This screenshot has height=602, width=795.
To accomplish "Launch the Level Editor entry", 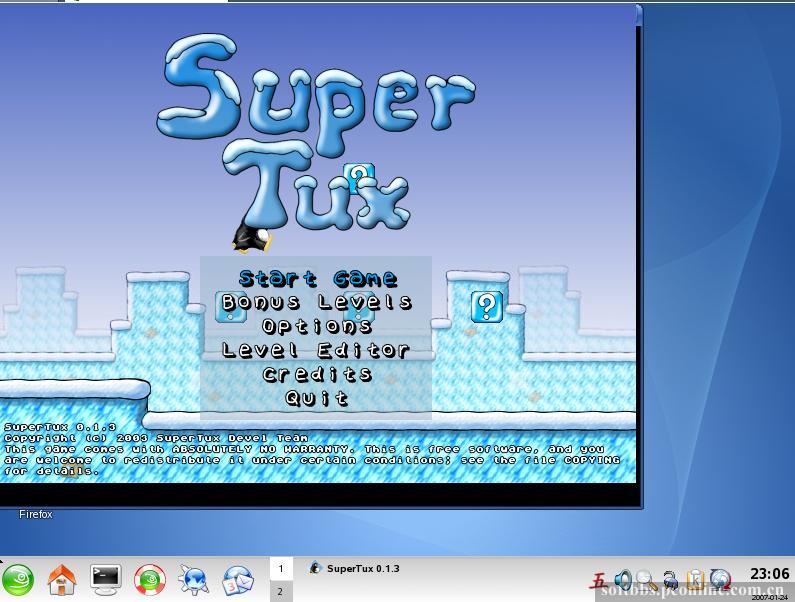I will (315, 350).
